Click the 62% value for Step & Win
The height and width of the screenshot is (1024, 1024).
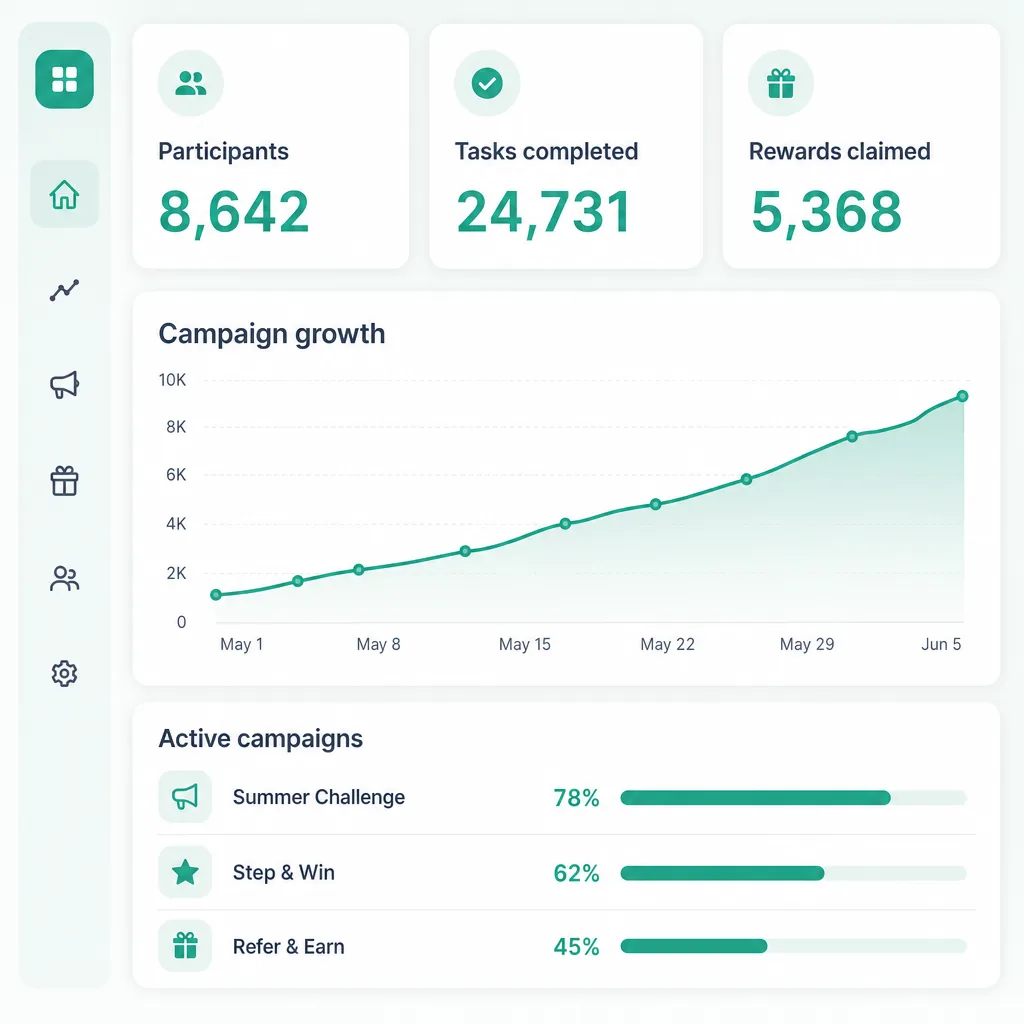coord(576,873)
